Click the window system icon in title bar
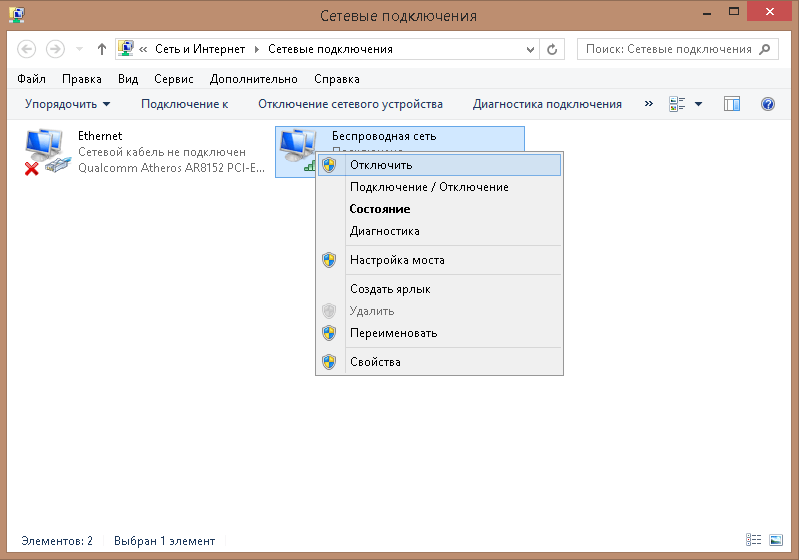Viewport: 799px width, 560px height. 17,14
